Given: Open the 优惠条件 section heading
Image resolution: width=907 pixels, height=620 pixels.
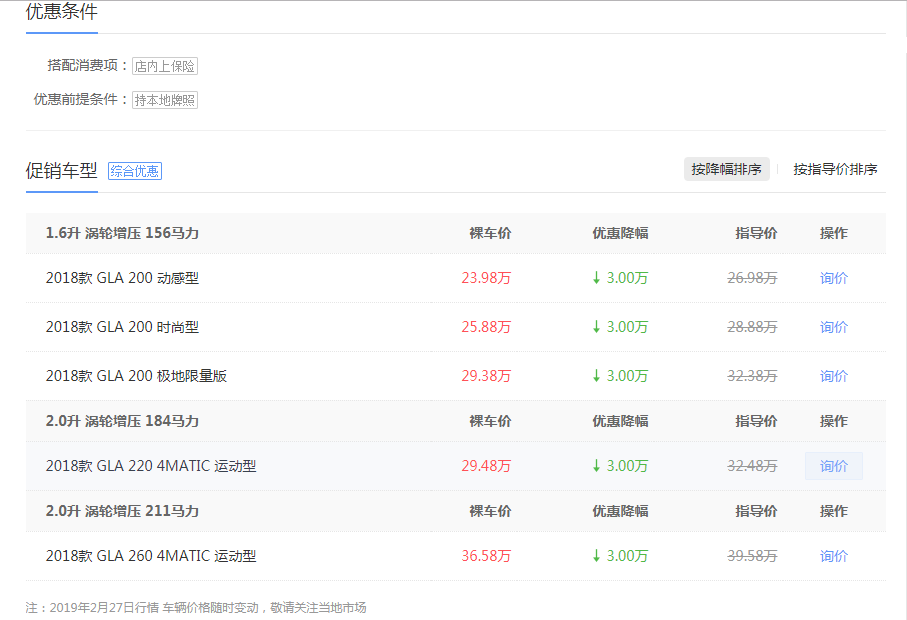Looking at the screenshot, I should pos(61,11).
